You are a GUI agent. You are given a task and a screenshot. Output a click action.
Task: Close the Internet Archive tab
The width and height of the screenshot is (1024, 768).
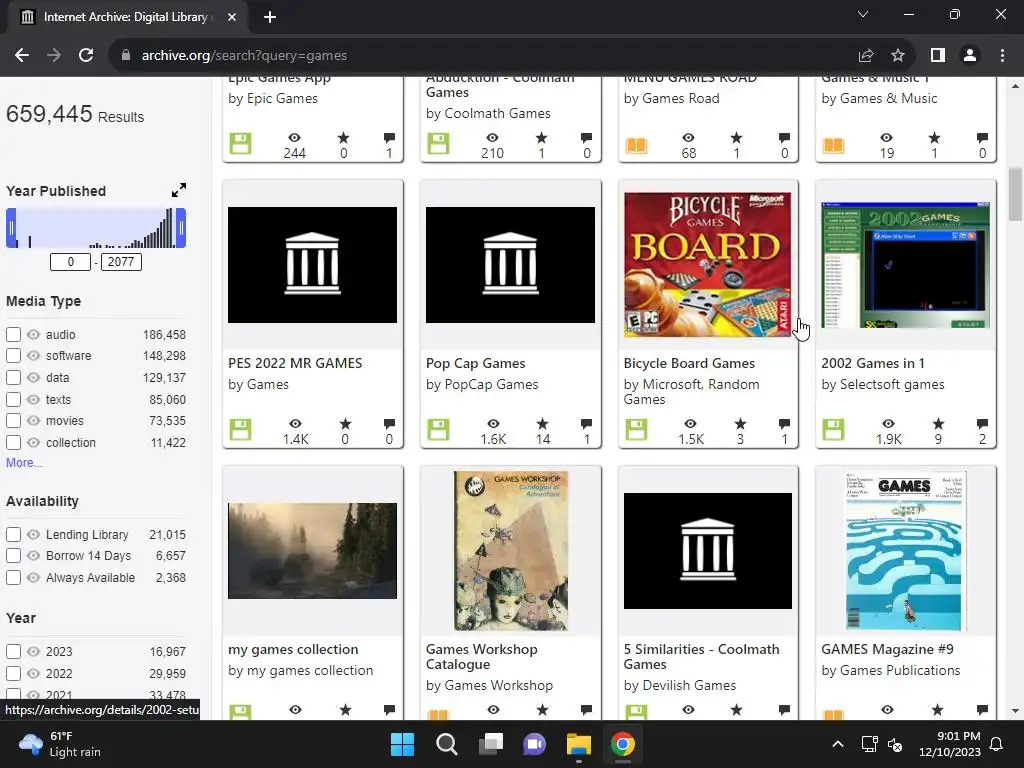click(x=232, y=17)
